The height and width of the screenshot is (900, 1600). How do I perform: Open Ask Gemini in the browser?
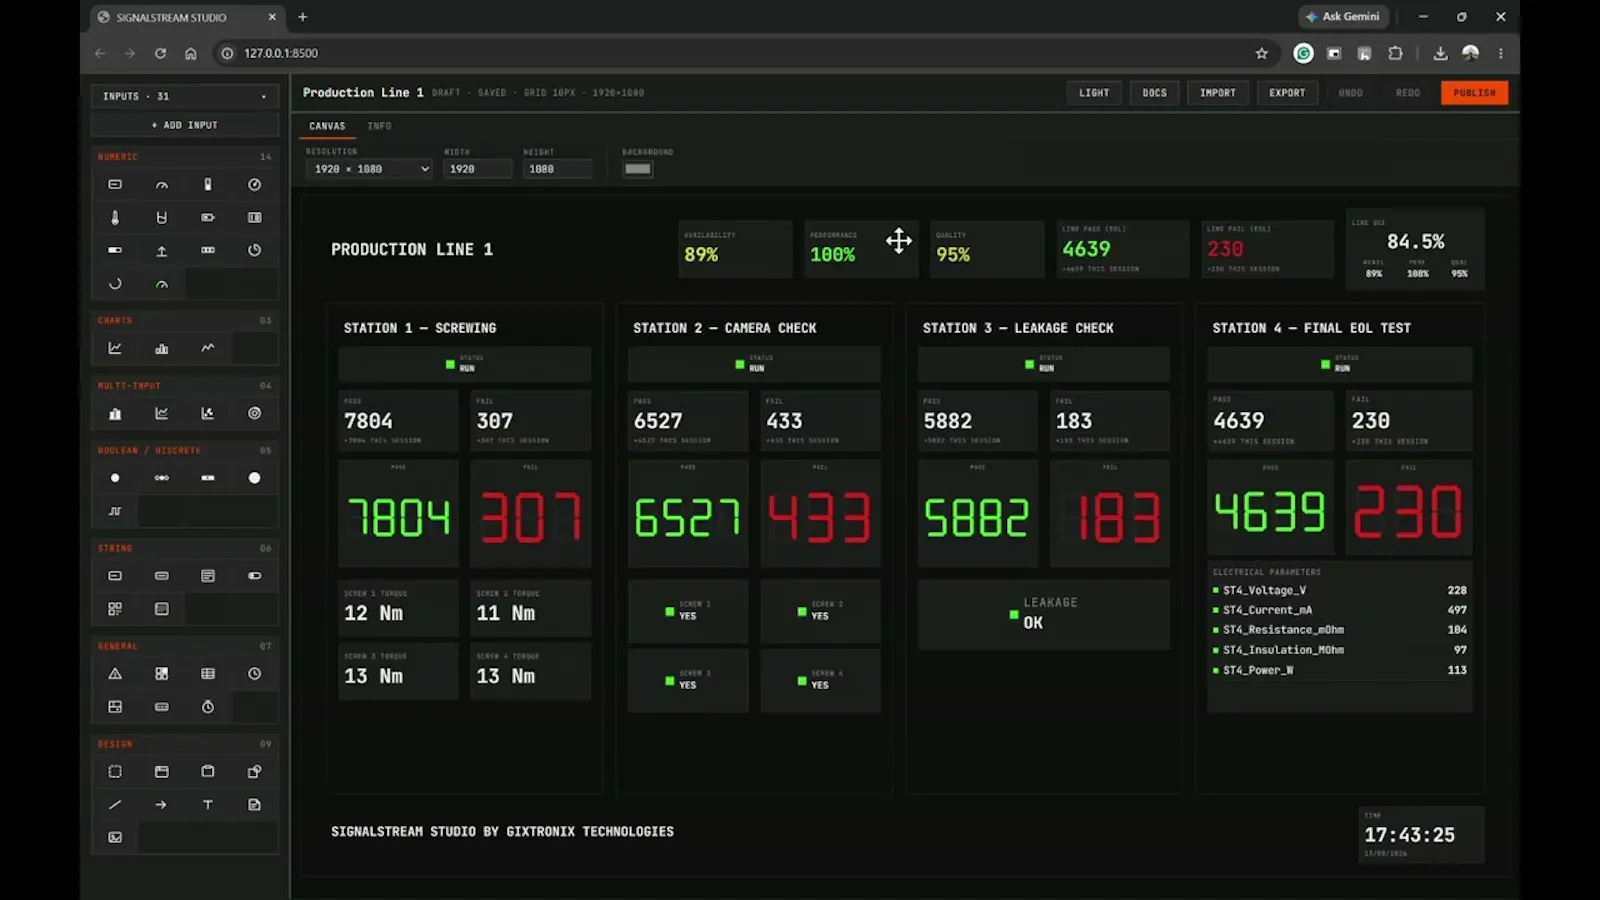pyautogui.click(x=1343, y=17)
